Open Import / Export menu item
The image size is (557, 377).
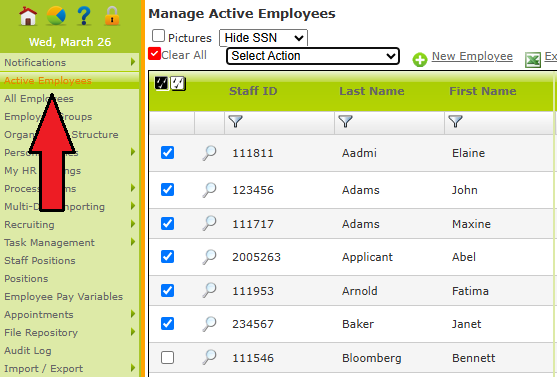tap(44, 368)
